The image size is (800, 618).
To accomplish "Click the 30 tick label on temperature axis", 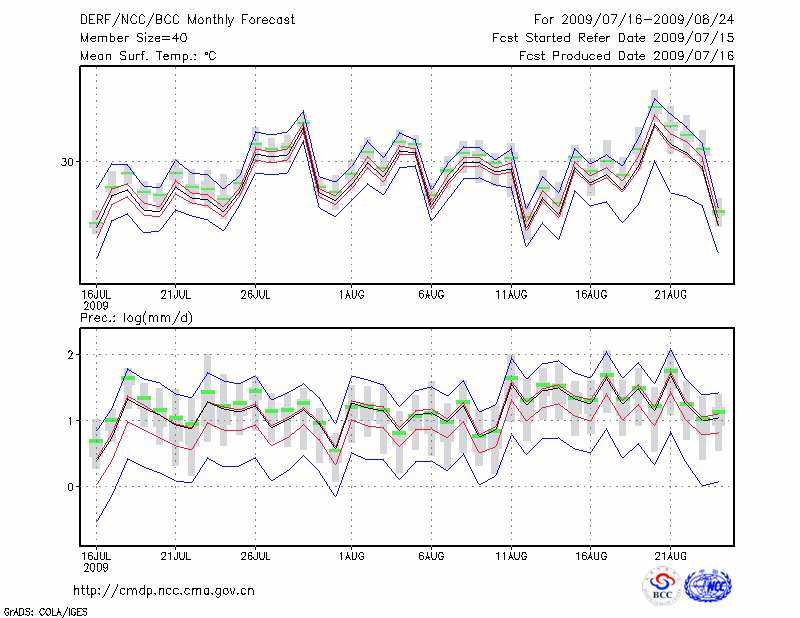I will (68, 162).
